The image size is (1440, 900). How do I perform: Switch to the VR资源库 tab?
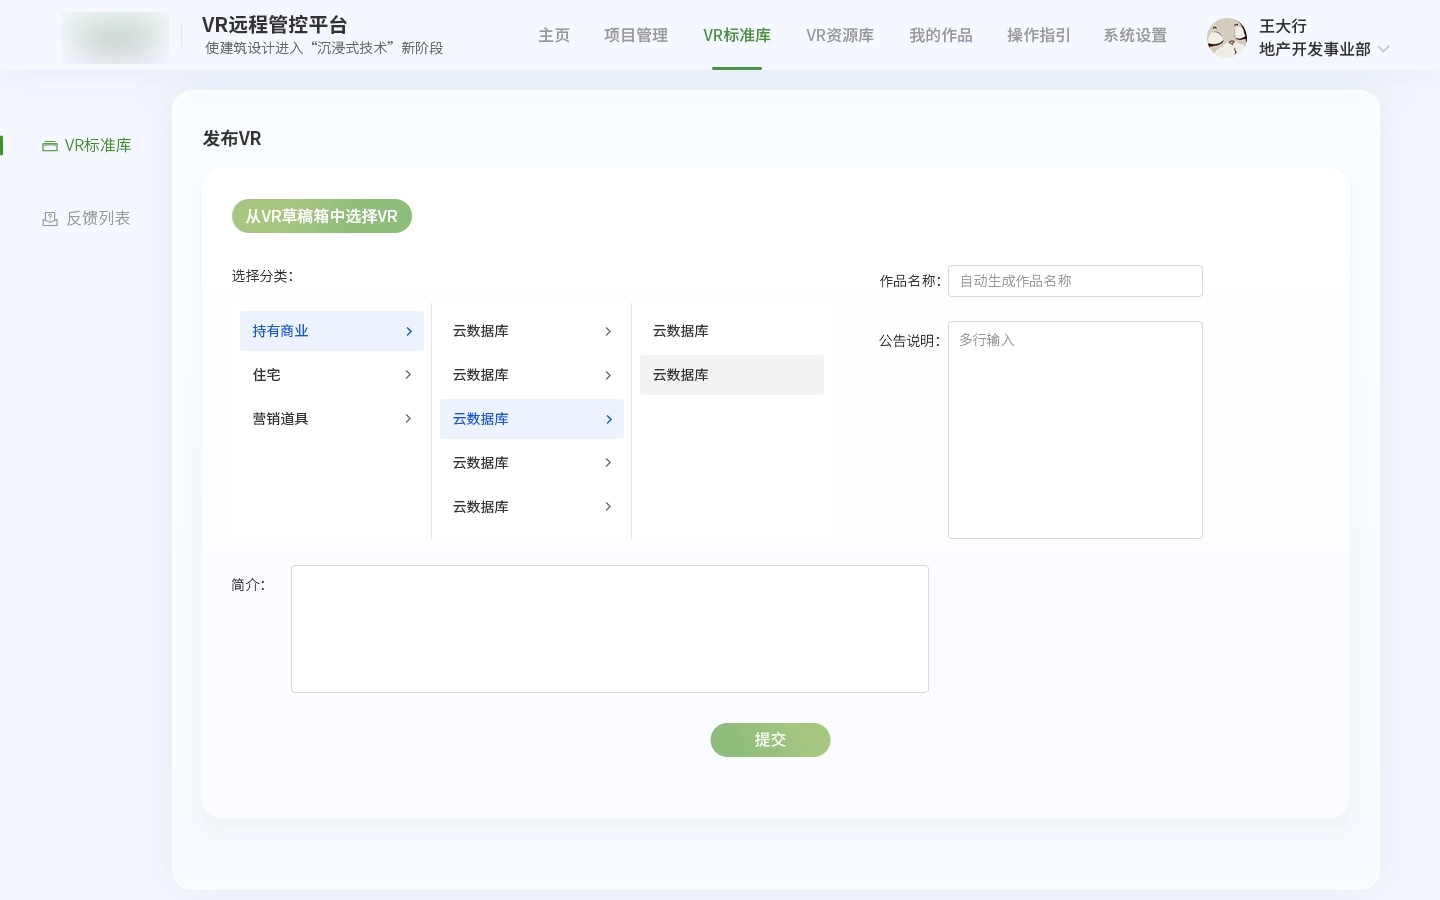pyautogui.click(x=840, y=35)
